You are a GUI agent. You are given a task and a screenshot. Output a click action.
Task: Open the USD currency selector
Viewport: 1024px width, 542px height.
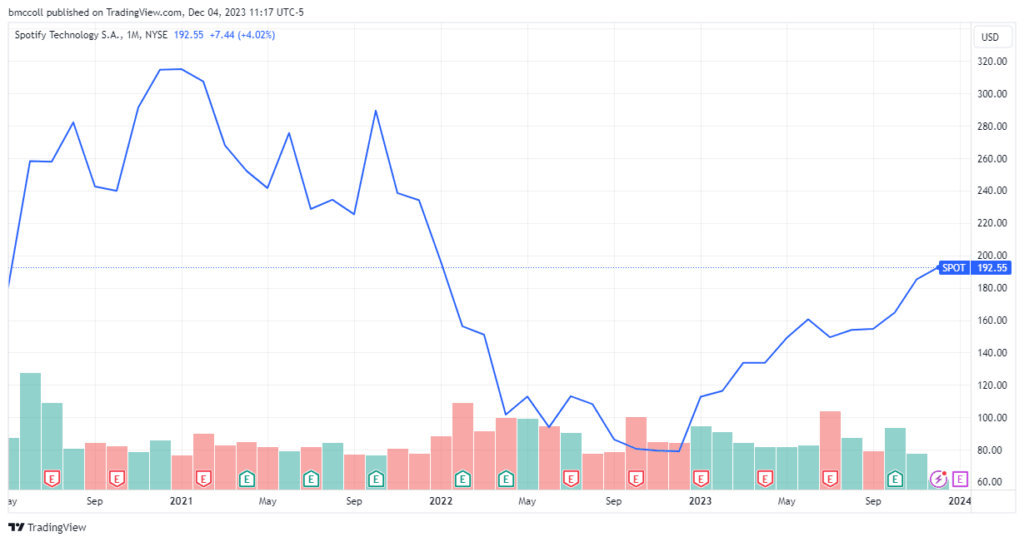[990, 37]
